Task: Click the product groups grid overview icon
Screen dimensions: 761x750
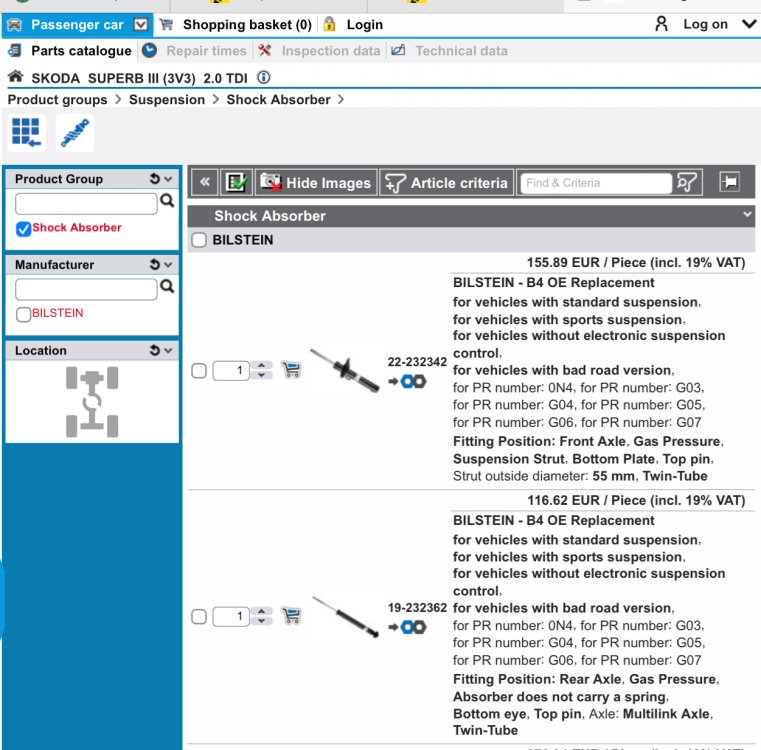Action: click(x=26, y=133)
